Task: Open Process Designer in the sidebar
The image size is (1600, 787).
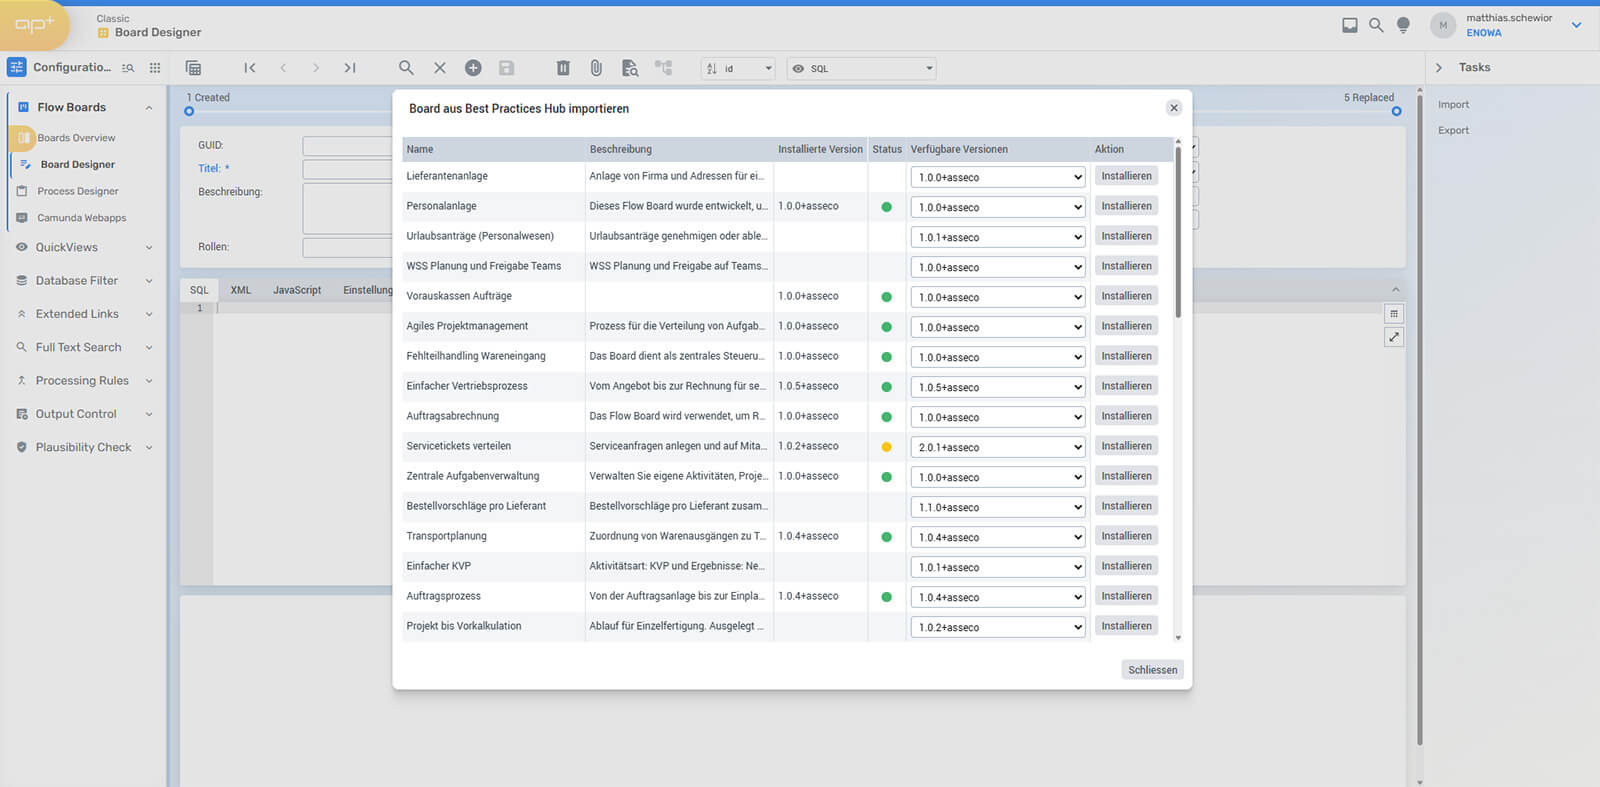Action: coord(78,191)
